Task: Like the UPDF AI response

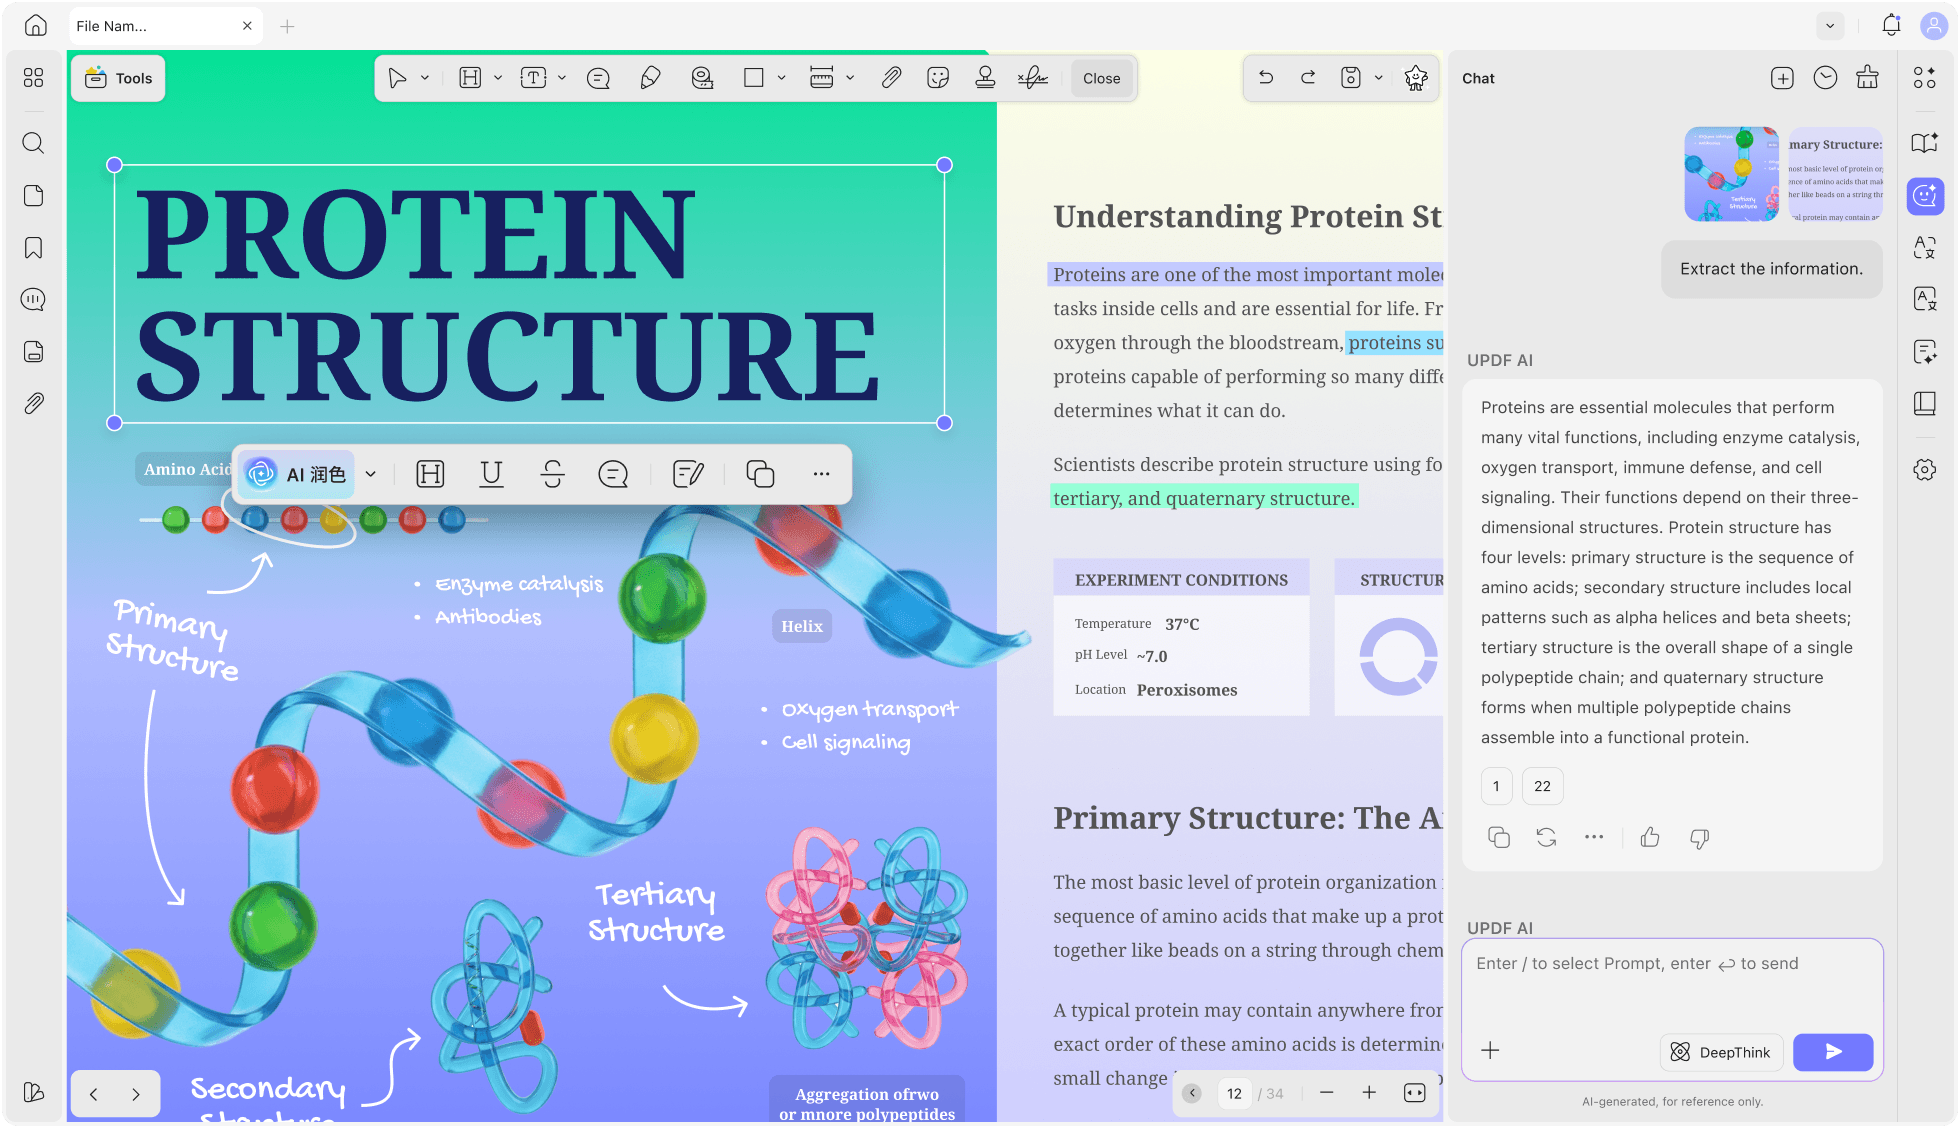Action: (x=1650, y=838)
